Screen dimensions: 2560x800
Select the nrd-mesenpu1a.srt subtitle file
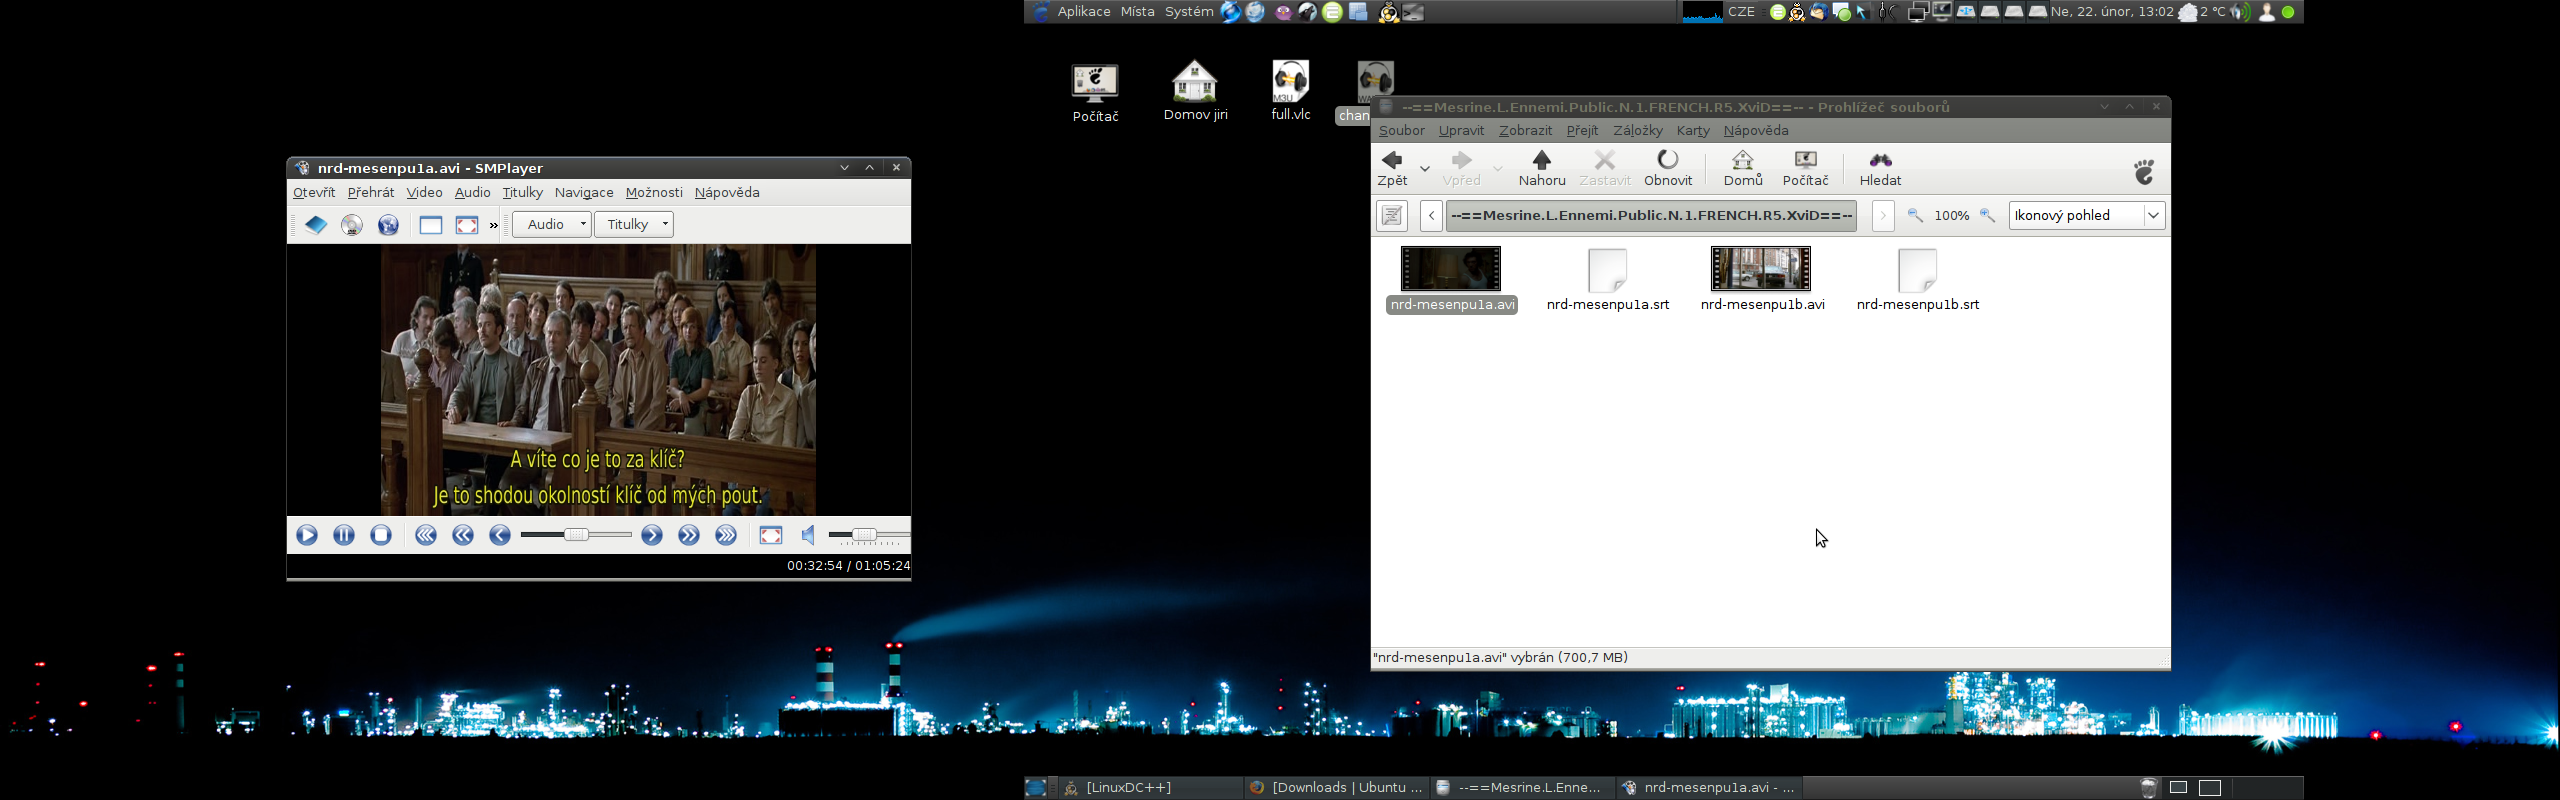click(1608, 279)
